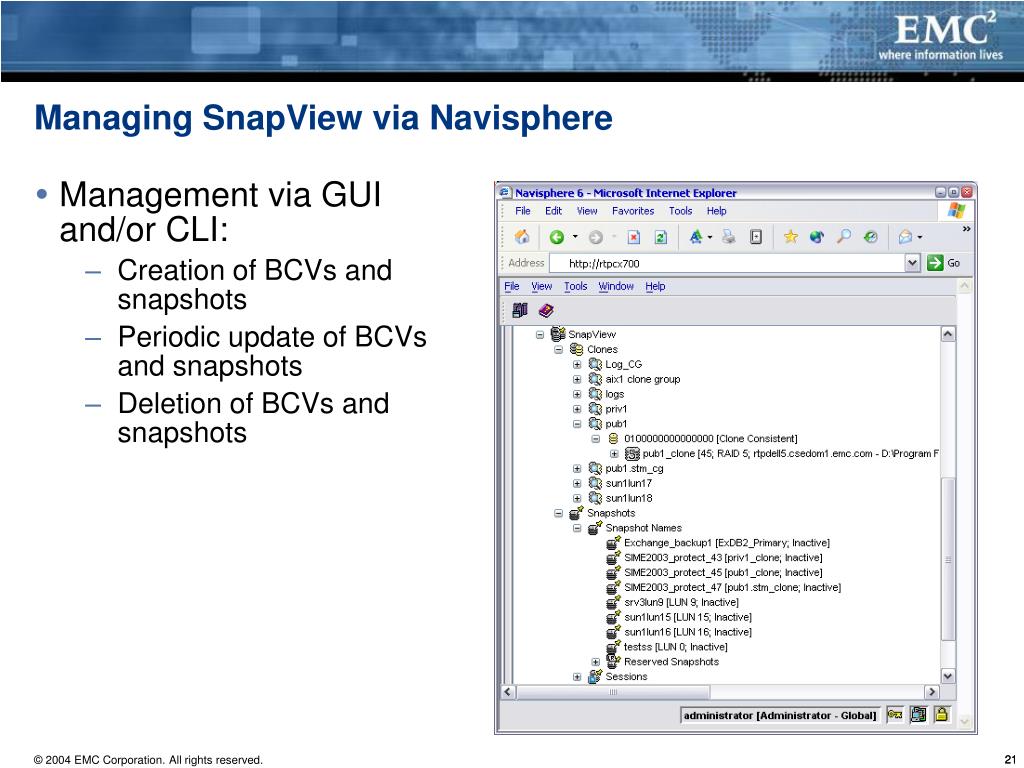Image resolution: width=1024 pixels, height=768 pixels.
Task: Click the padlock icon in status bar
Action: pos(941,714)
